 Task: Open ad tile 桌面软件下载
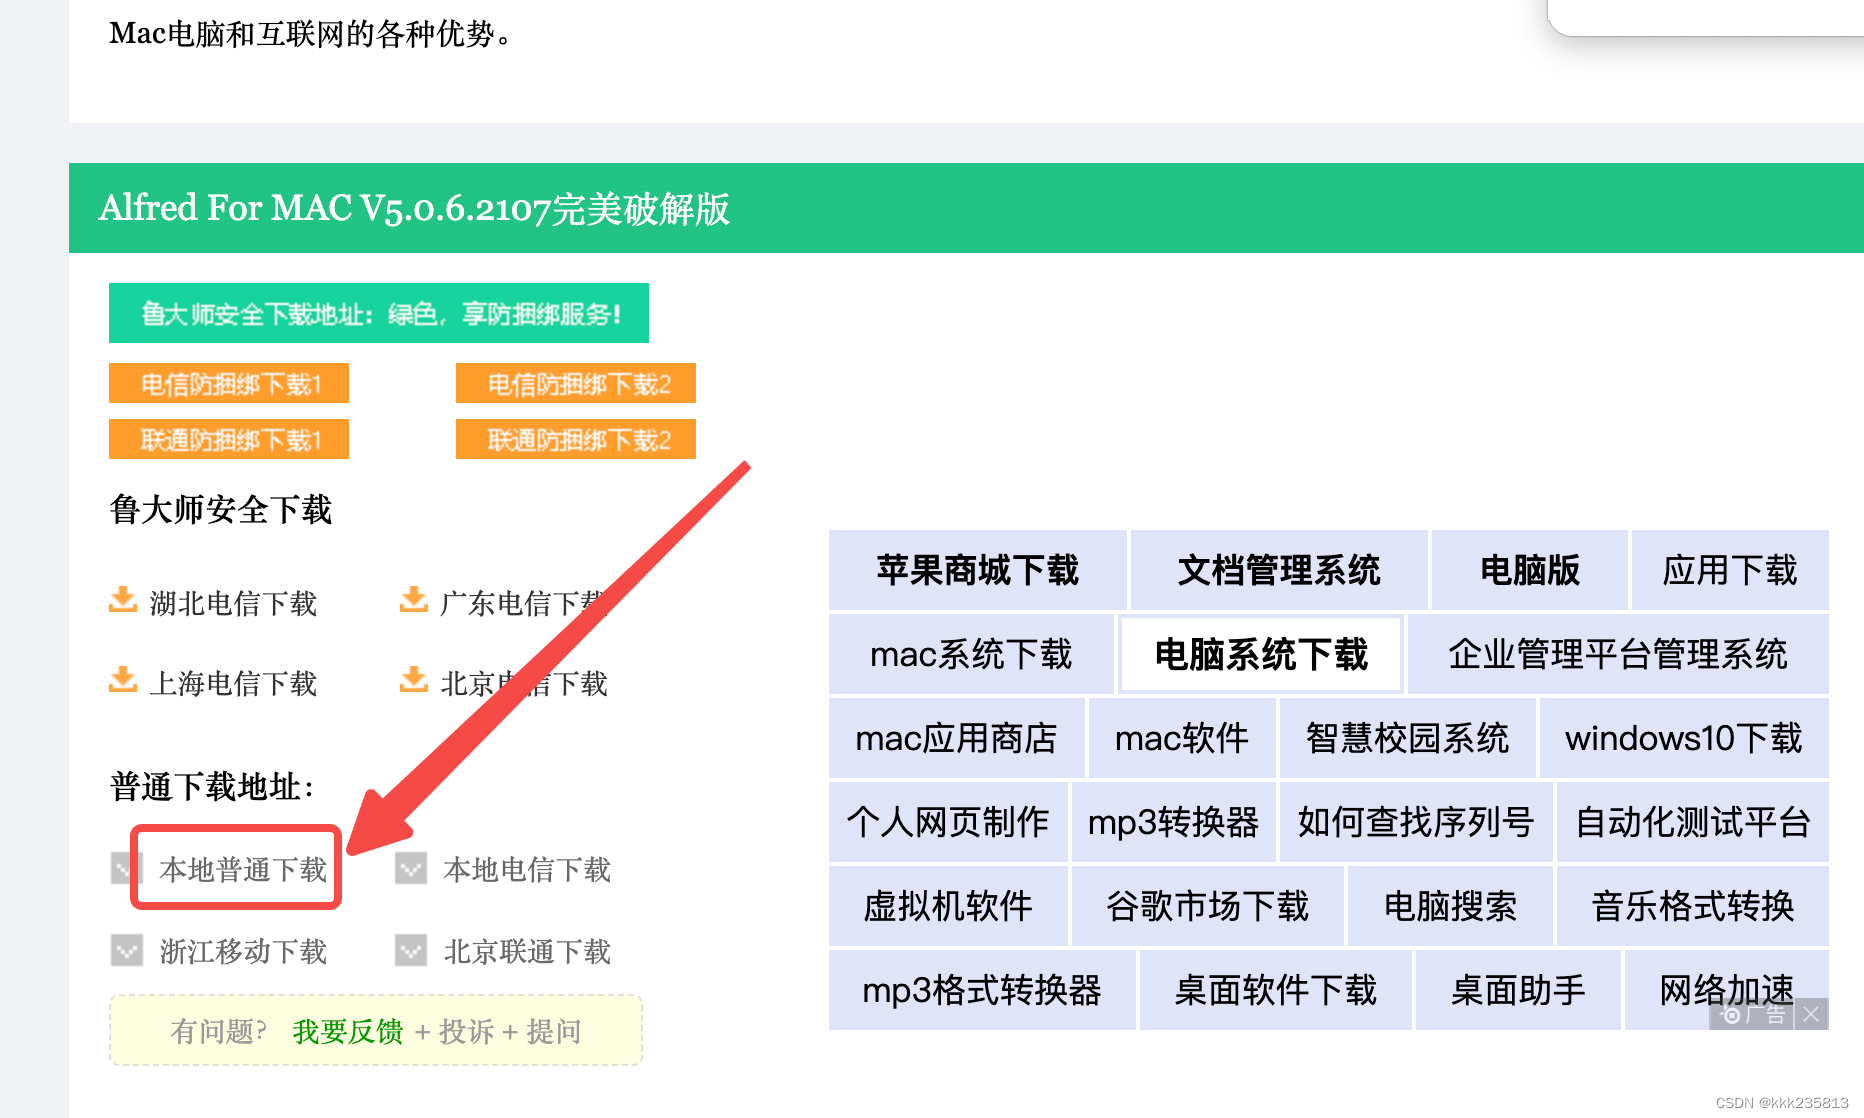click(x=1275, y=990)
